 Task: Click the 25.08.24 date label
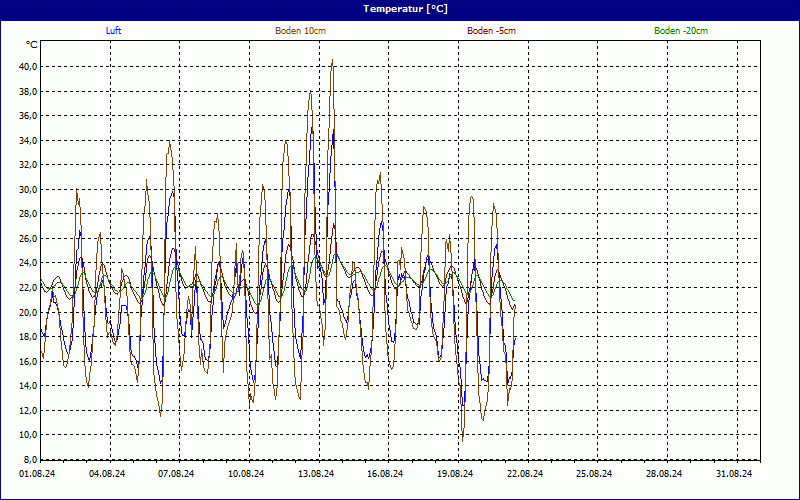[x=594, y=474]
